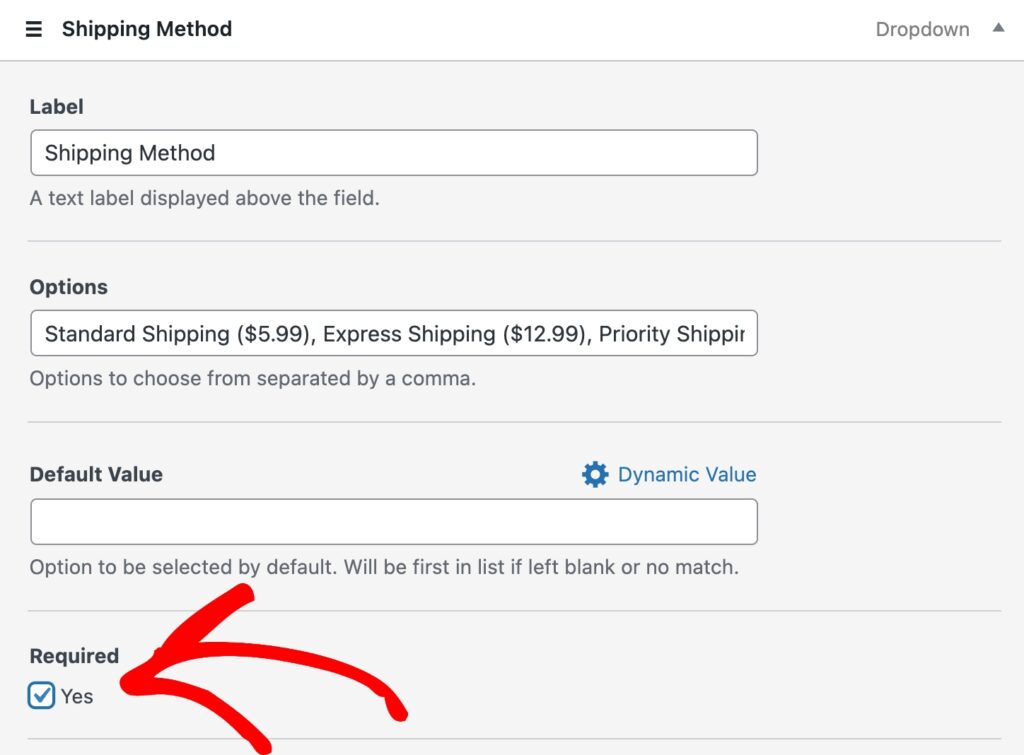Click empty header bar space left of "Dropdown"
Screen dimensions: 1024x755
coord(550,30)
